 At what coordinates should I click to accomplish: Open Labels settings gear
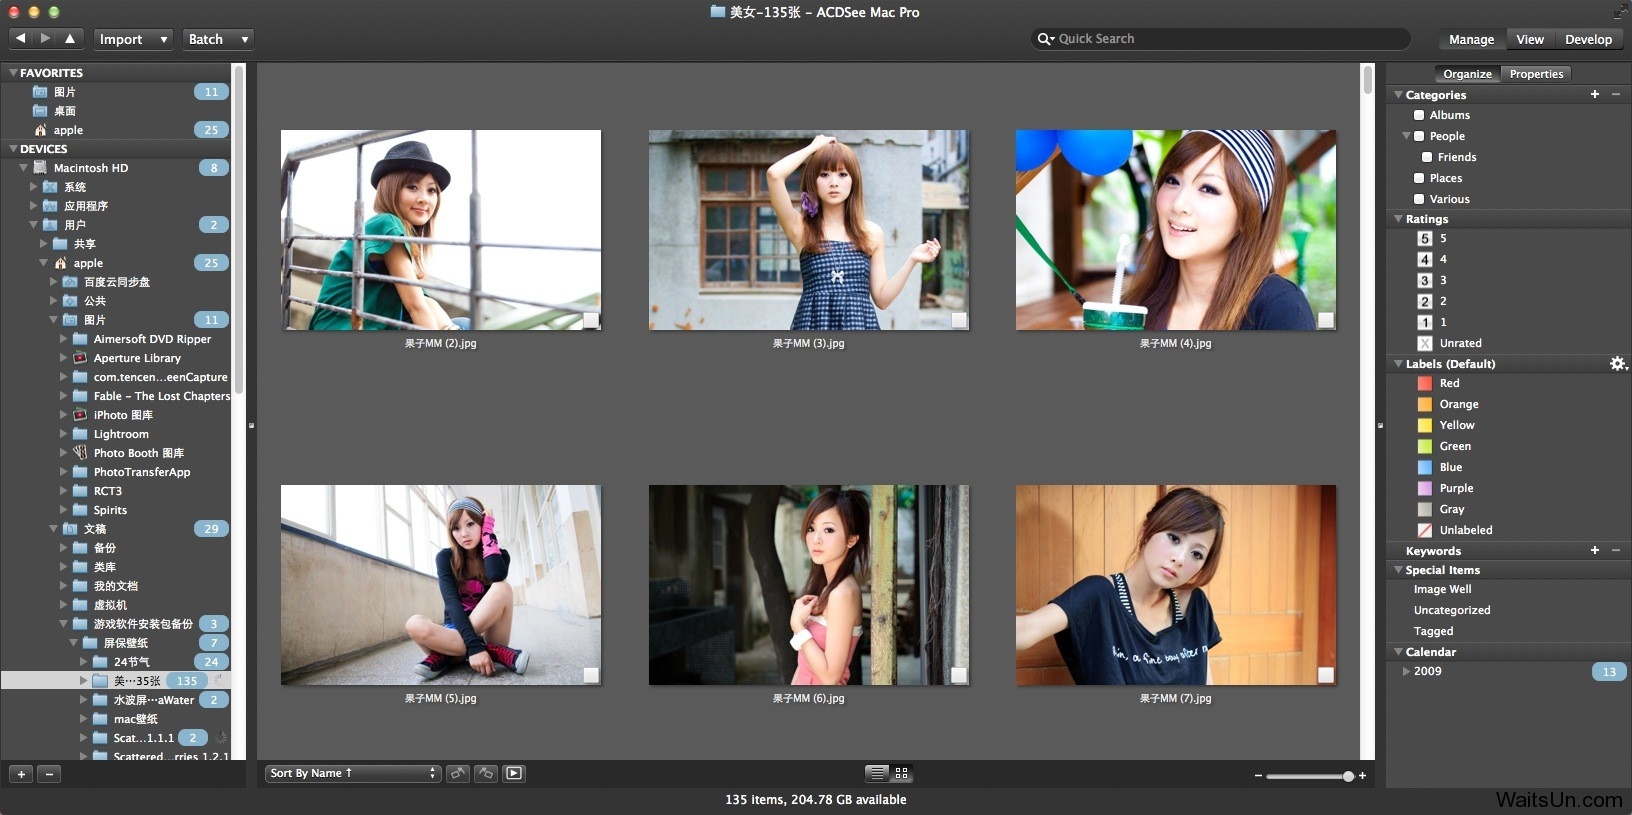point(1618,363)
